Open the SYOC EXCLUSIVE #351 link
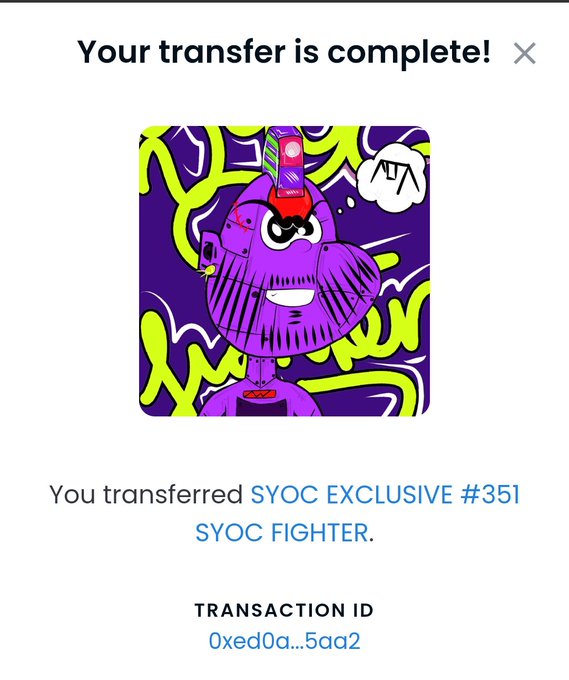The width and height of the screenshot is (569, 680). [385, 494]
